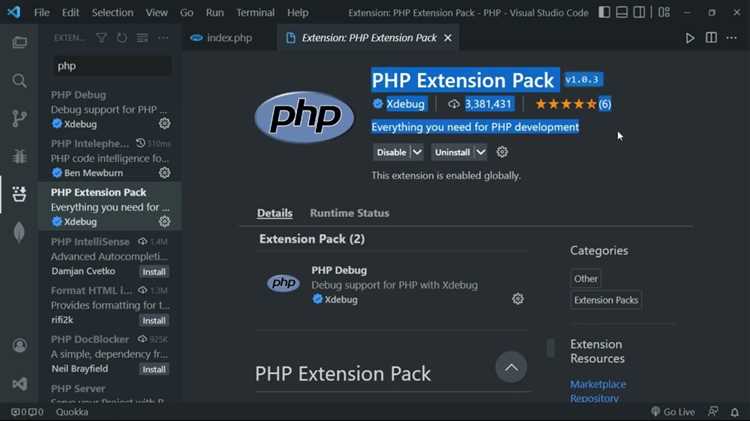This screenshot has width=750, height=421.
Task: Open the Explorer view in activity bar
Action: tap(20, 42)
